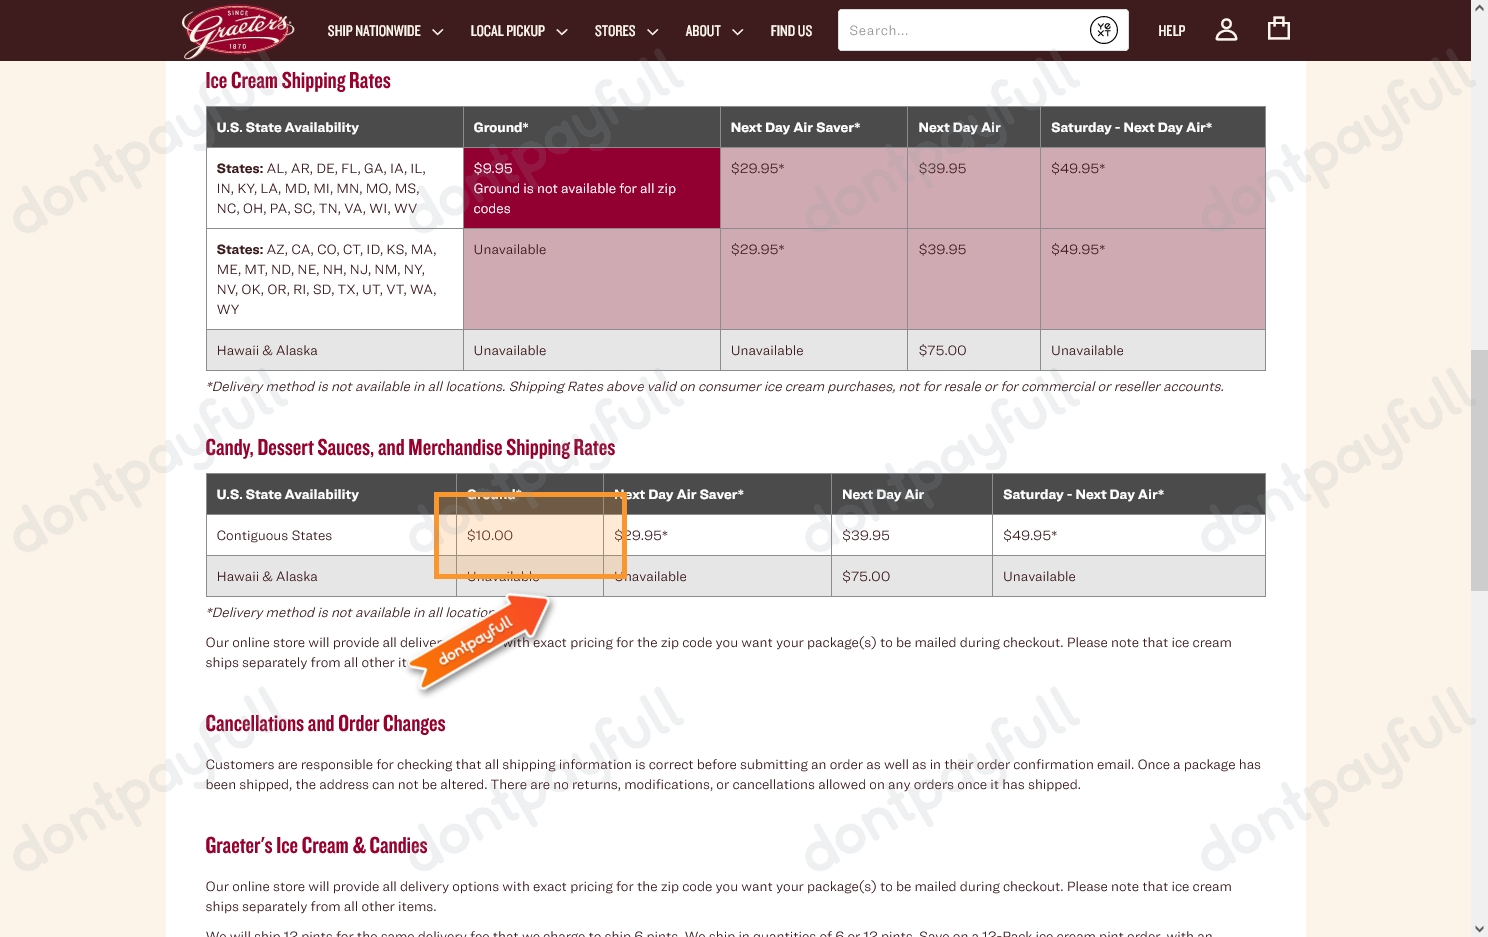1488x937 pixels.
Task: Open the account profile icon
Action: tap(1226, 29)
